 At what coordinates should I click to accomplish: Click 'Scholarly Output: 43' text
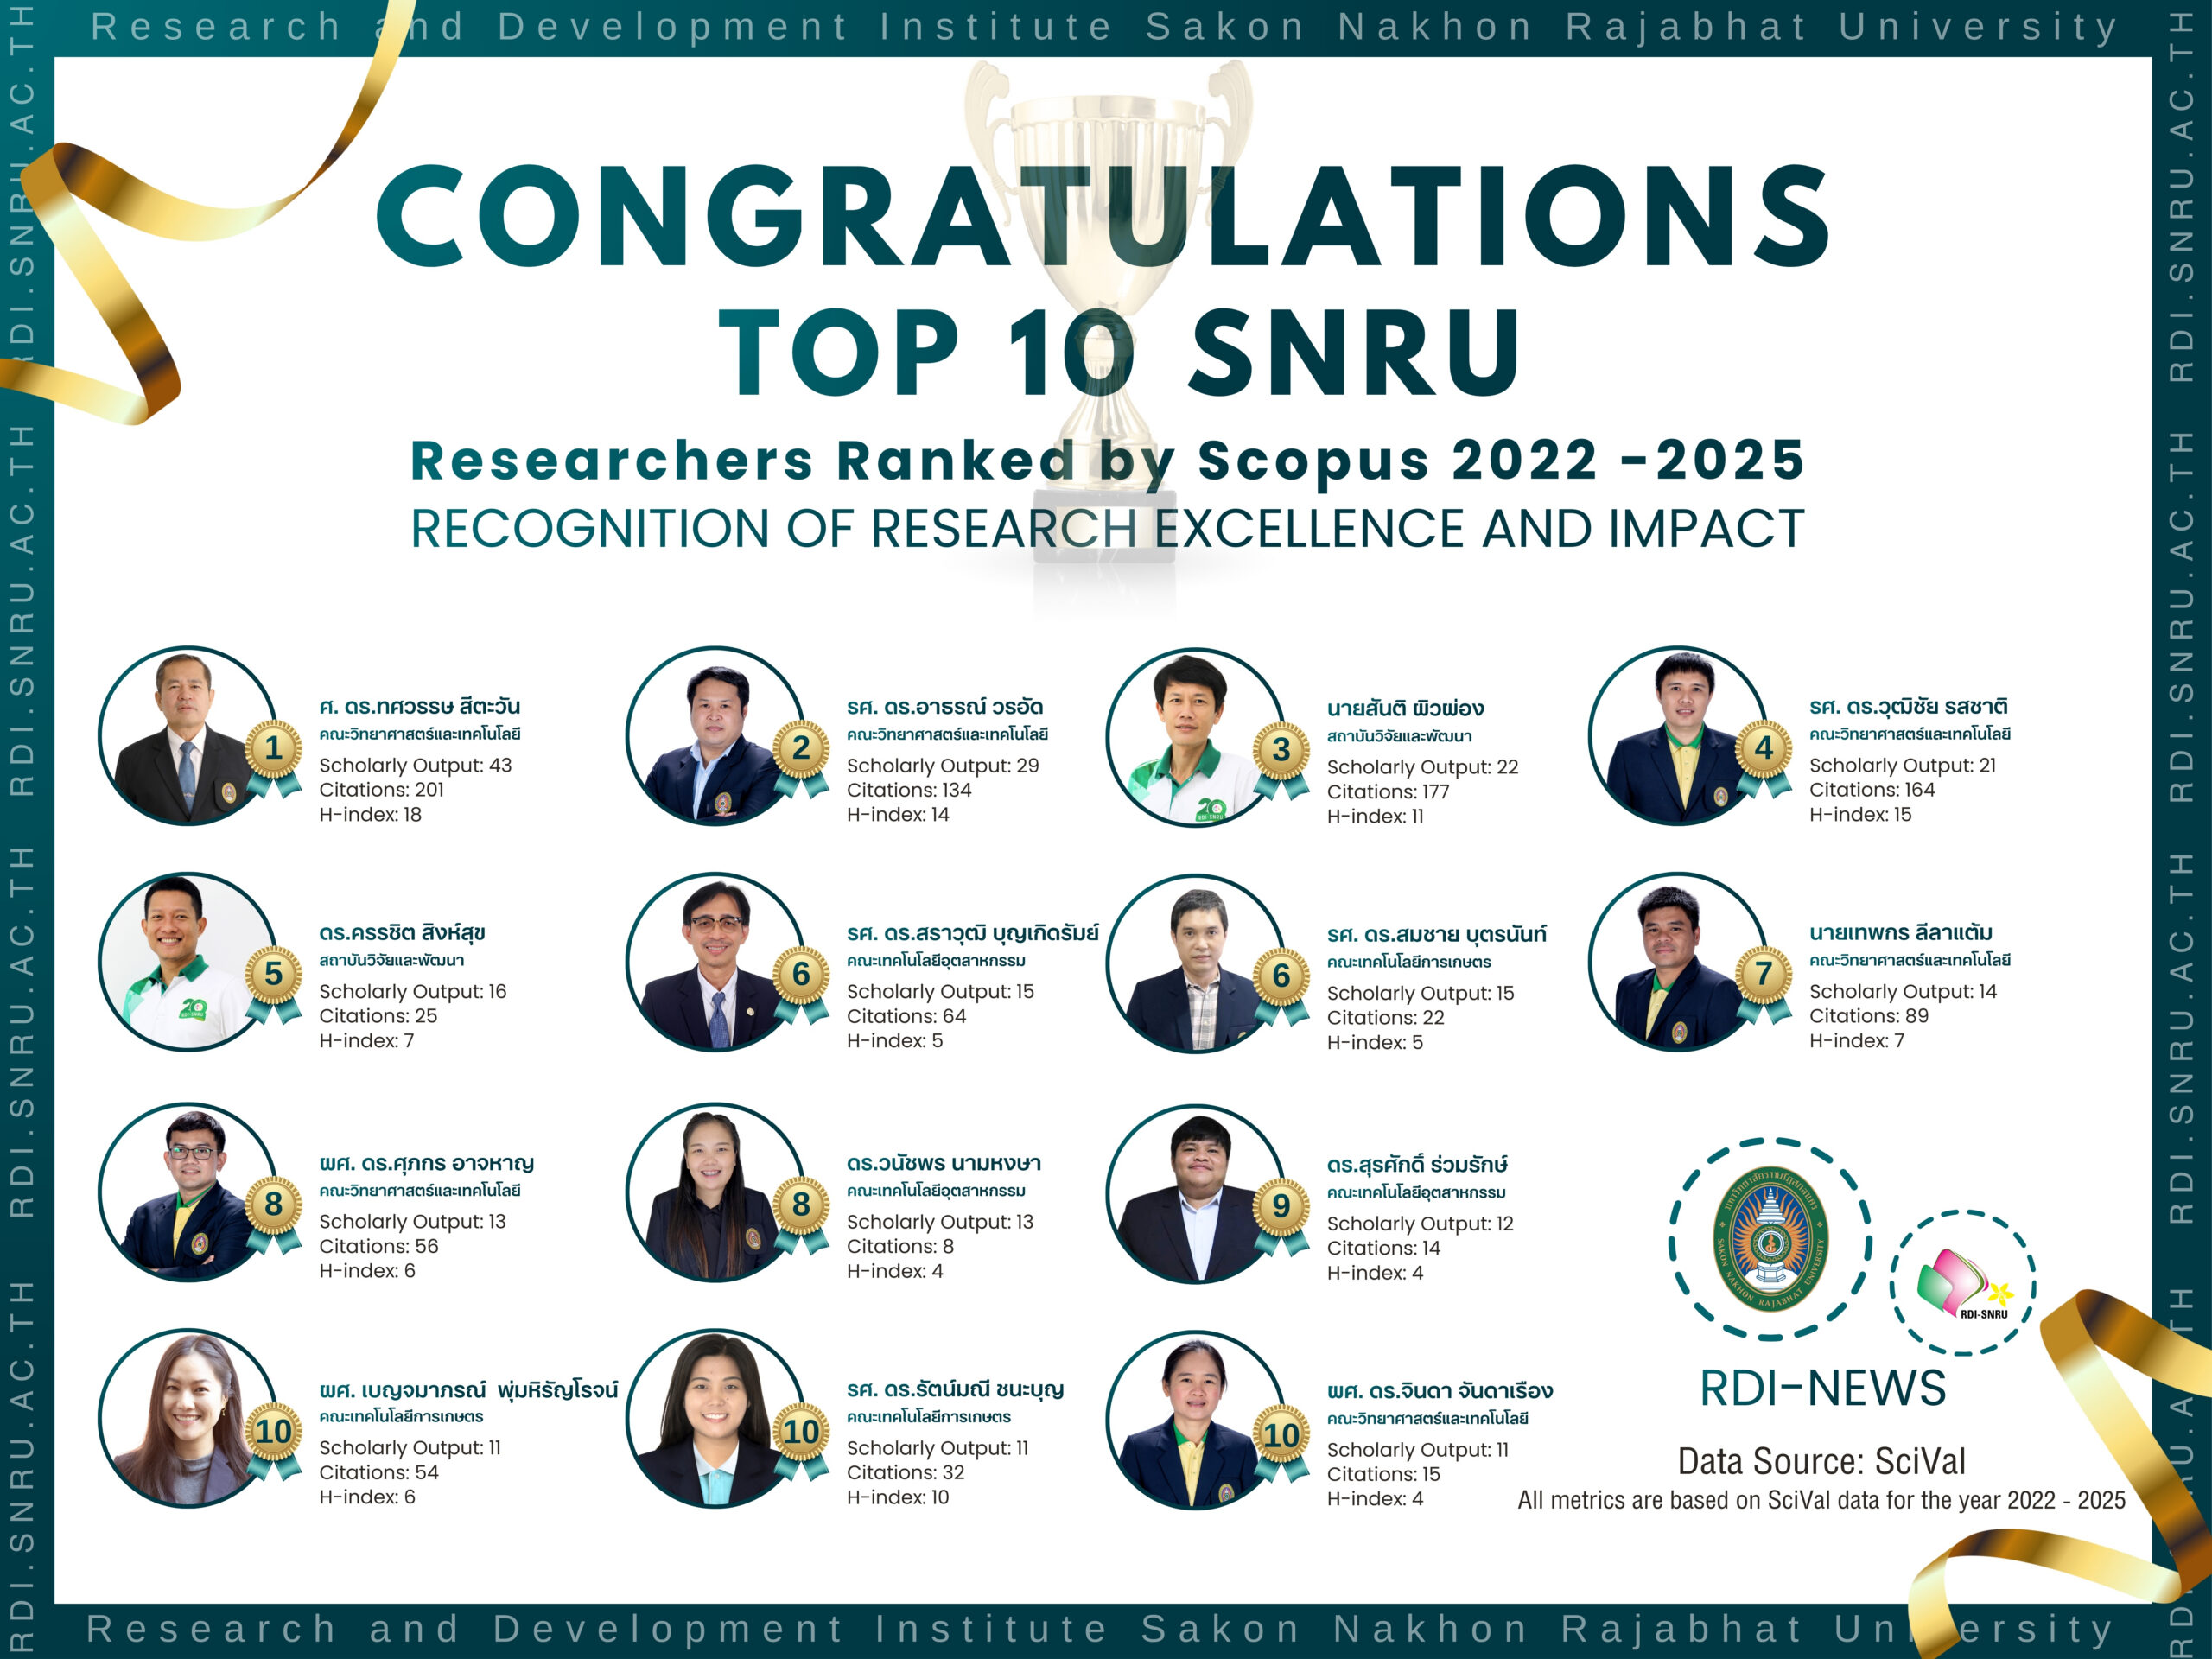(415, 766)
